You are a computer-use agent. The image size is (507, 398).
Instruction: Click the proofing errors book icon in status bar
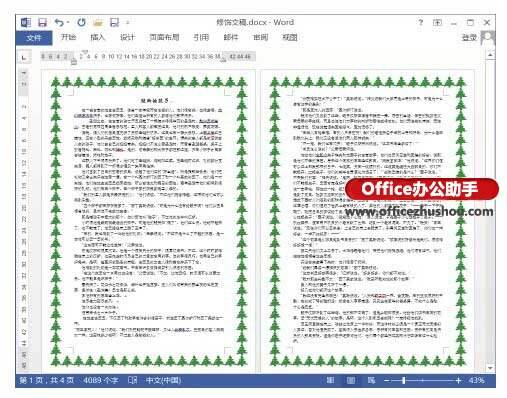click(132, 380)
